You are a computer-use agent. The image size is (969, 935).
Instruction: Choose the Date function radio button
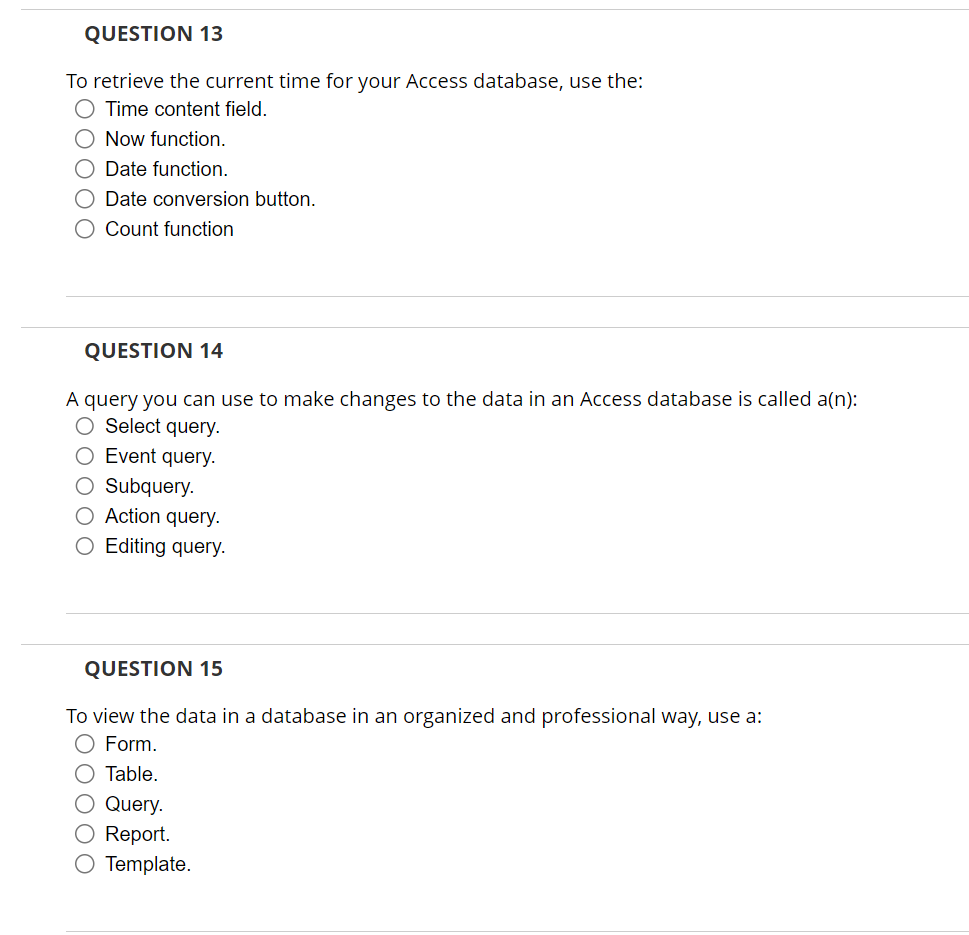84,168
